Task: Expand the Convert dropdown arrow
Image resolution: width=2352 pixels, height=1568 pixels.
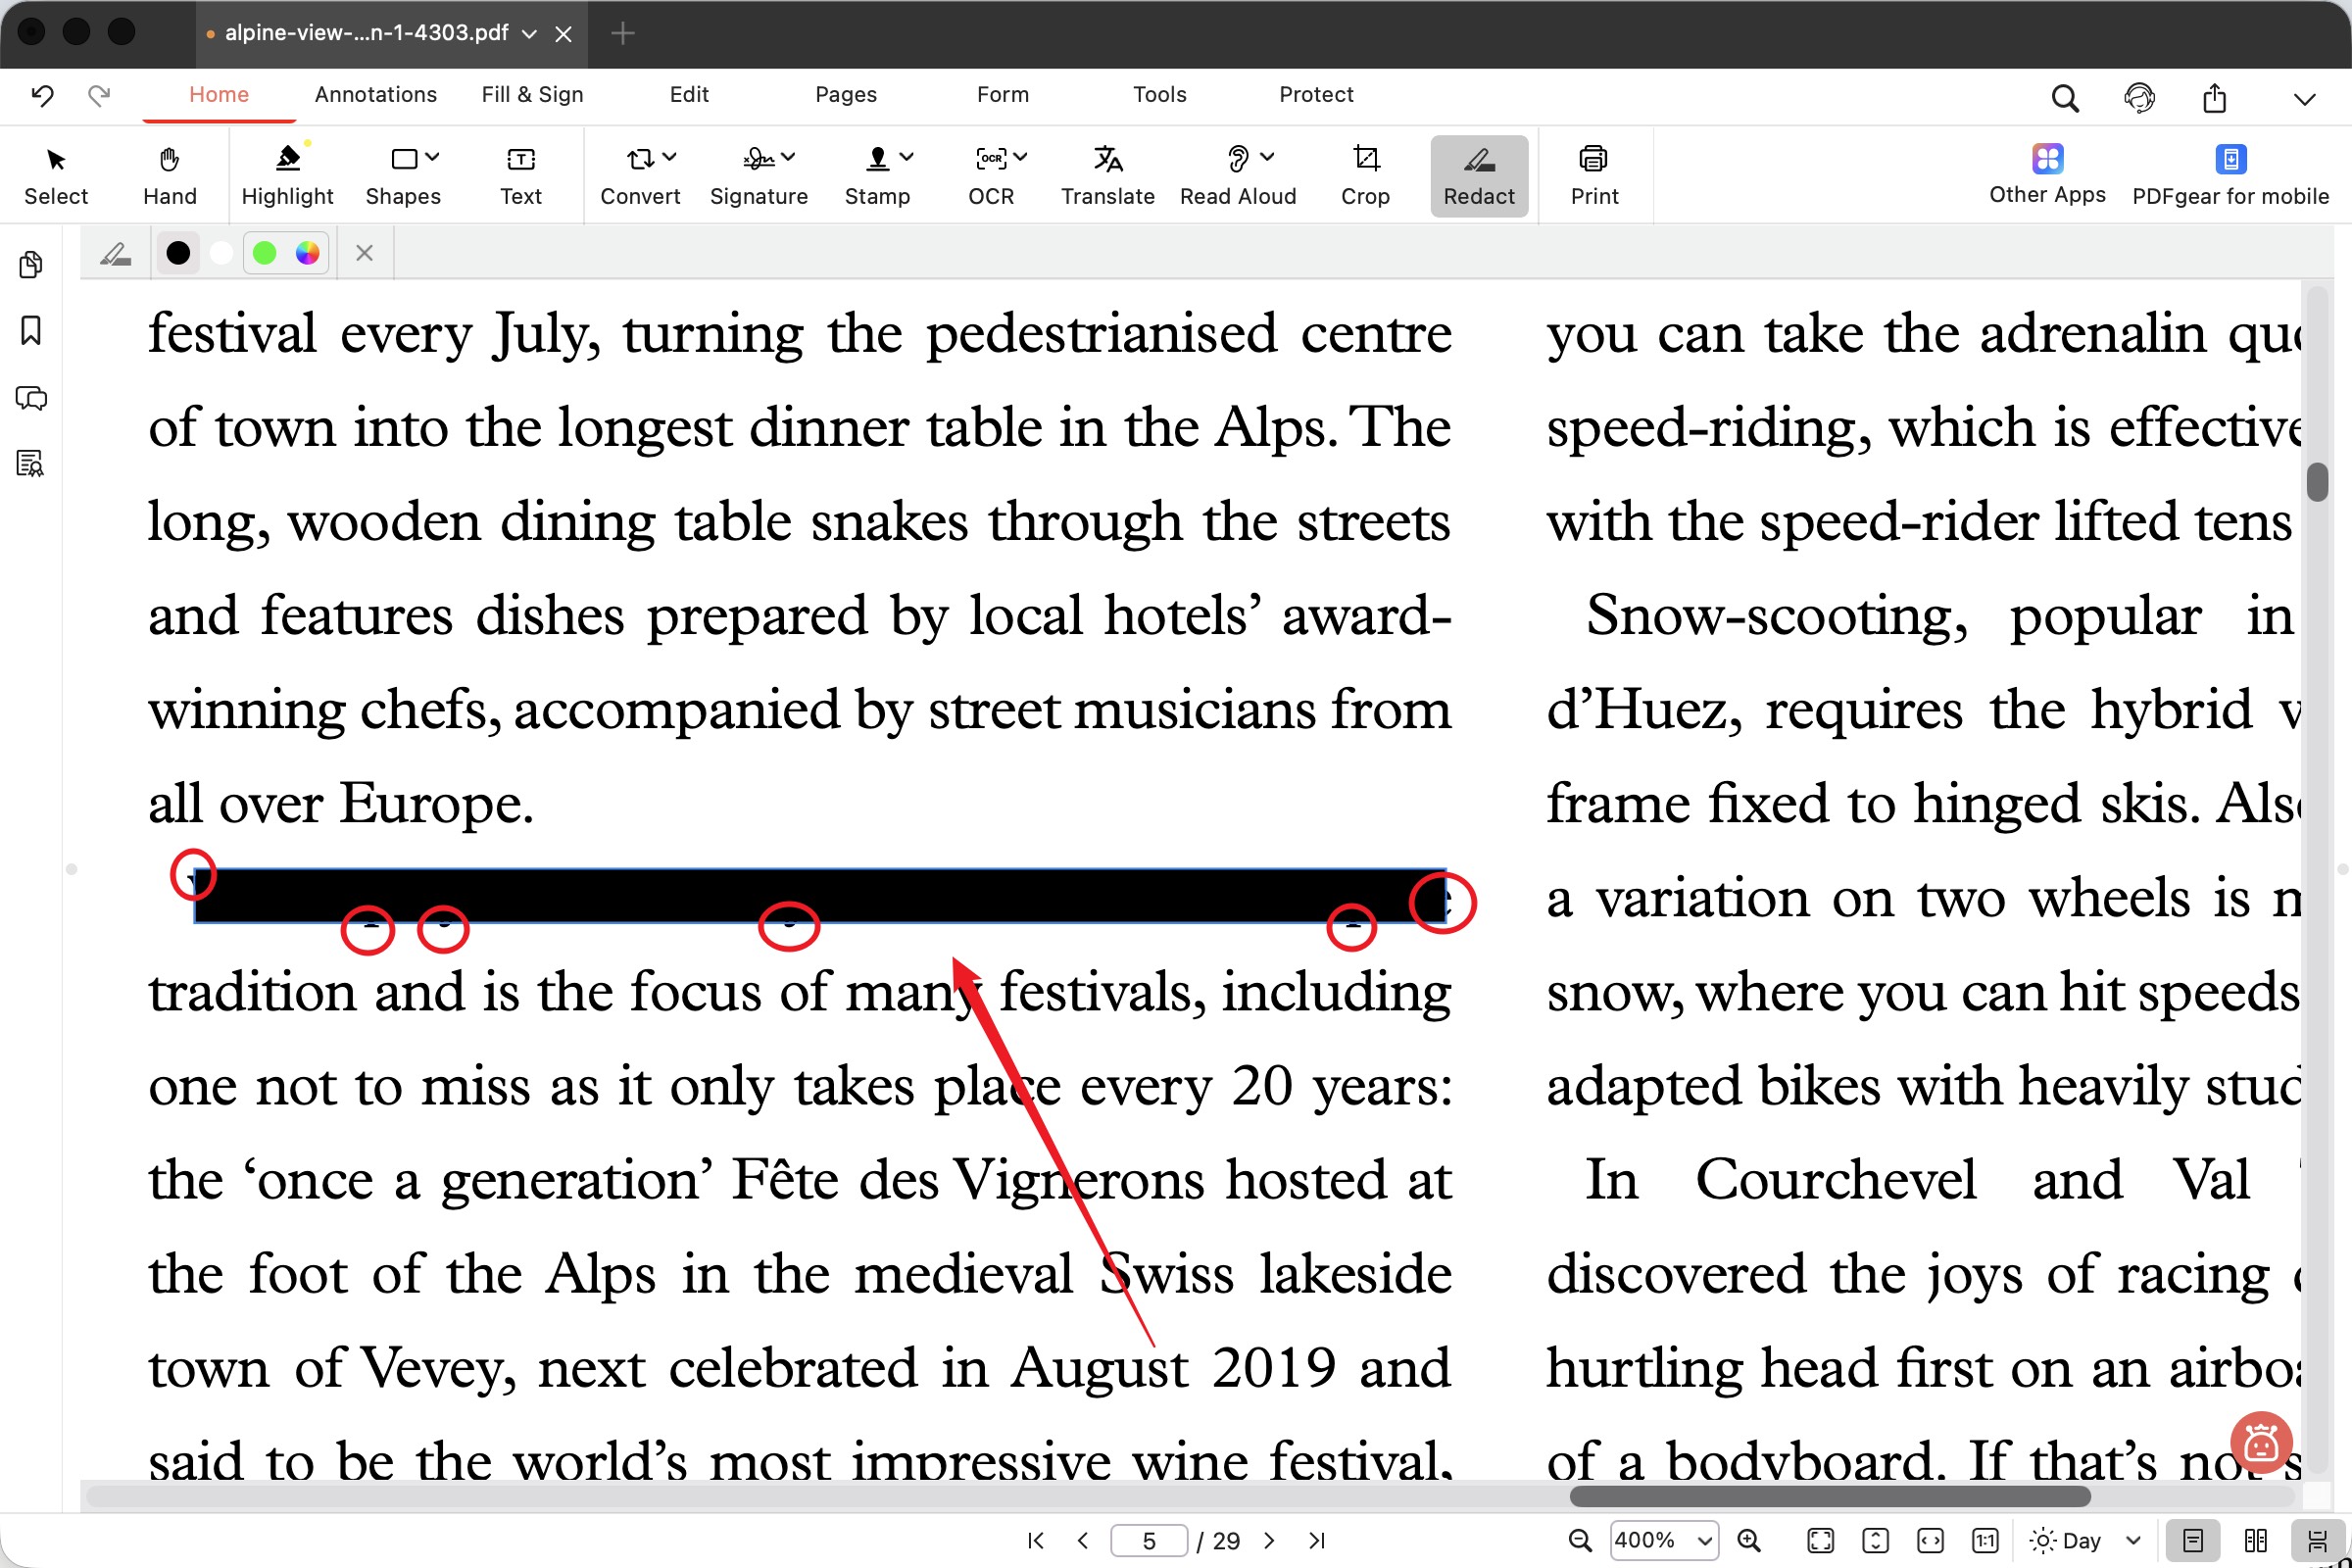Action: [x=670, y=157]
